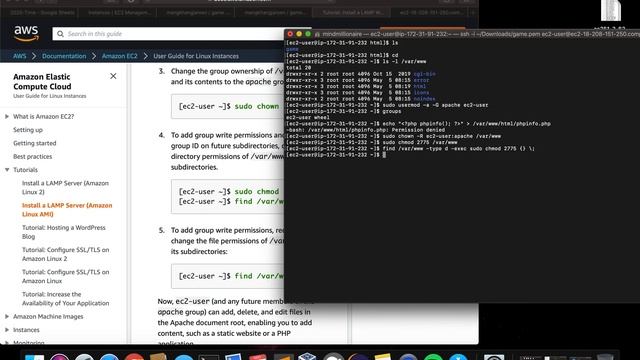Open 'Tutorial: Increase the Availability of Your Application'
This screenshot has width=640, height=360.
[x=66, y=299]
